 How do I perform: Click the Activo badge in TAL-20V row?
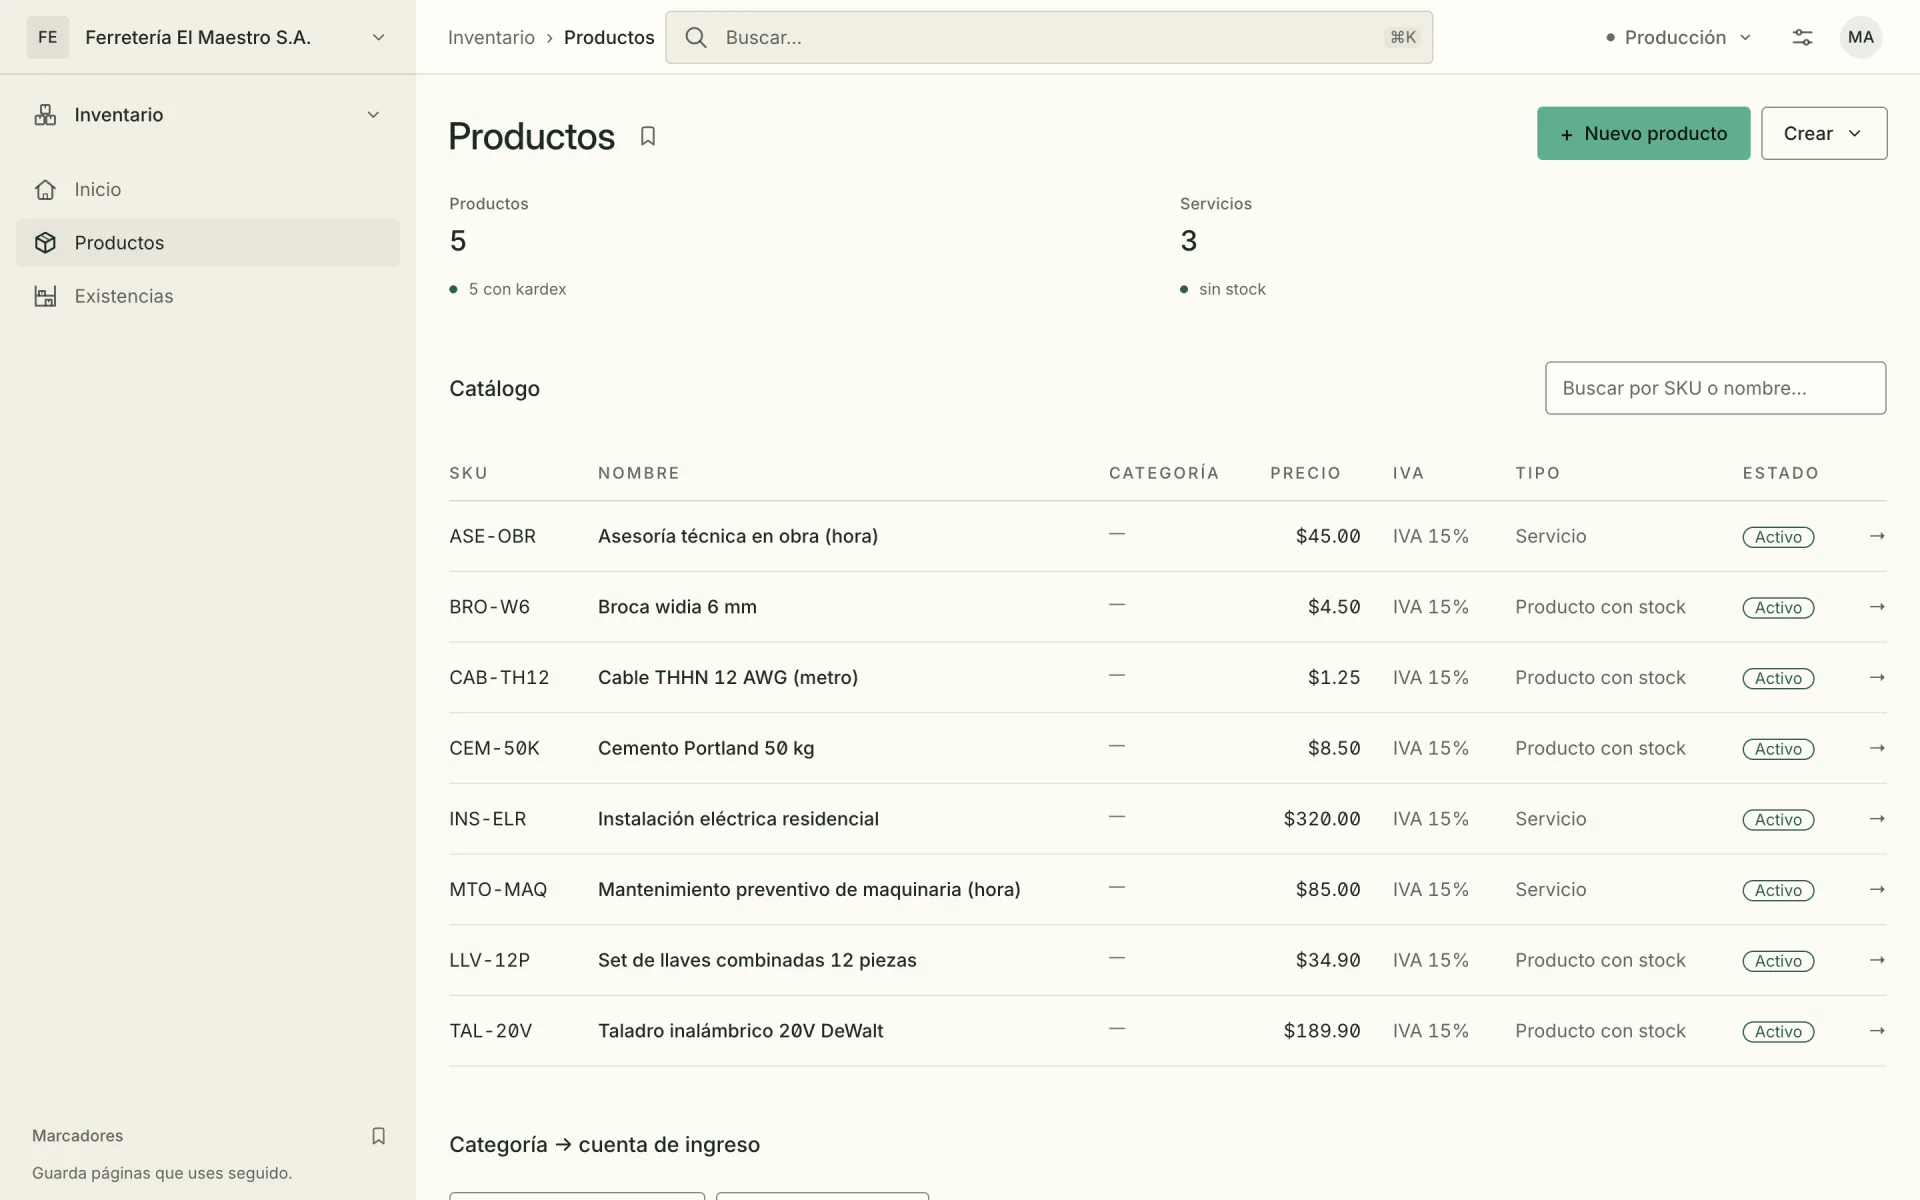[1778, 1032]
